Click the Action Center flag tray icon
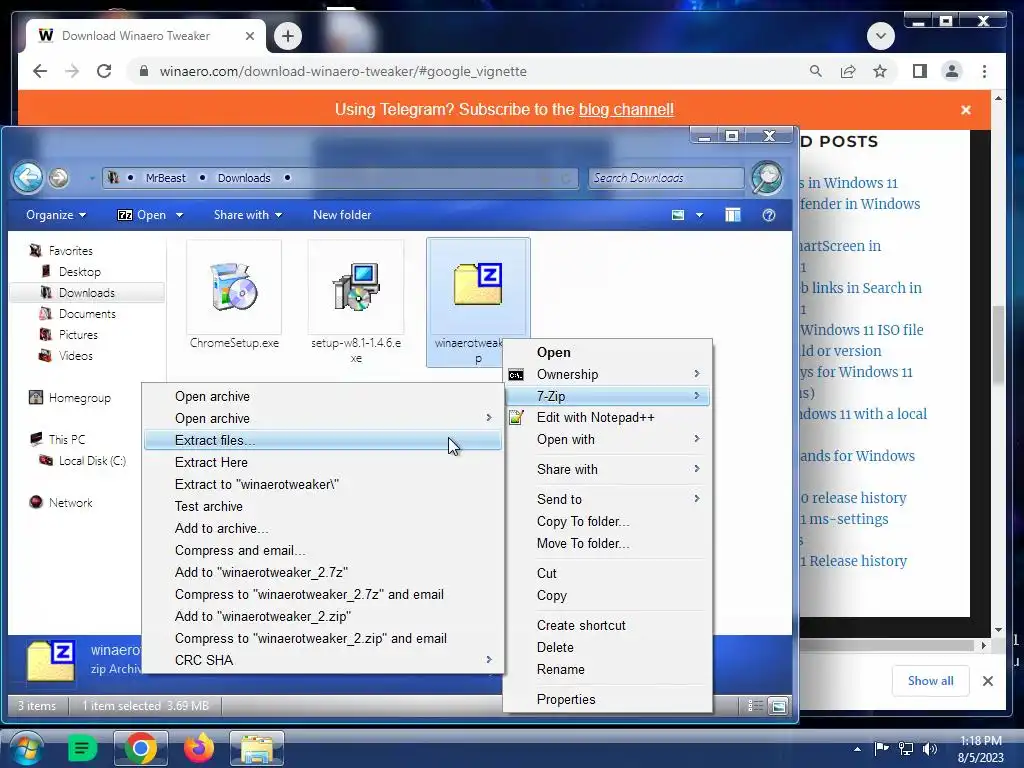The width and height of the screenshot is (1024, 768). 881,749
